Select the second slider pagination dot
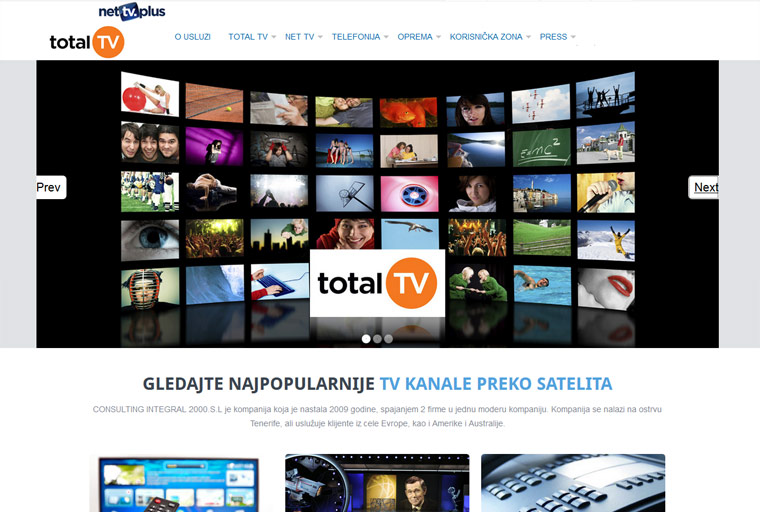 (378, 339)
